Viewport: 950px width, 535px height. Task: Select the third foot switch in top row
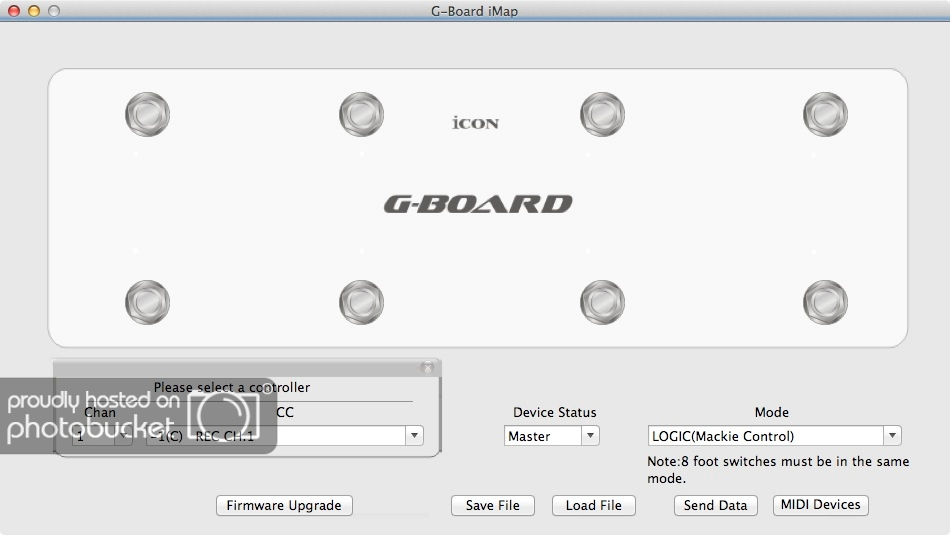click(x=602, y=115)
